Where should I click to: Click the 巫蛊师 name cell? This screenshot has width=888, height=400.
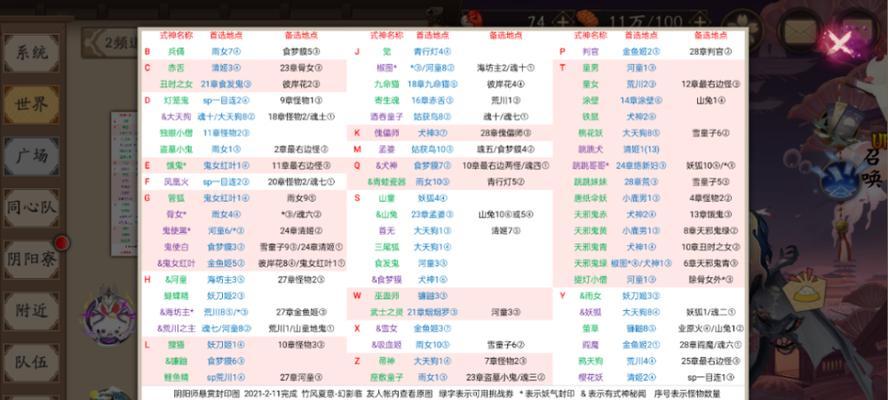click(387, 296)
